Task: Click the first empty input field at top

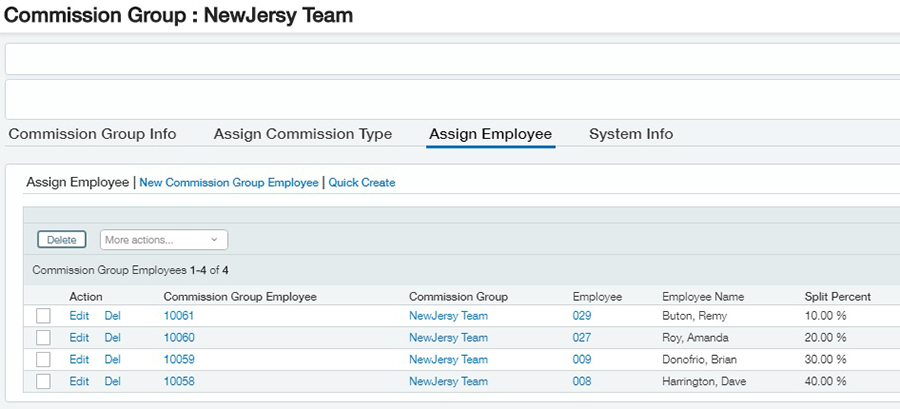Action: [x=450, y=59]
